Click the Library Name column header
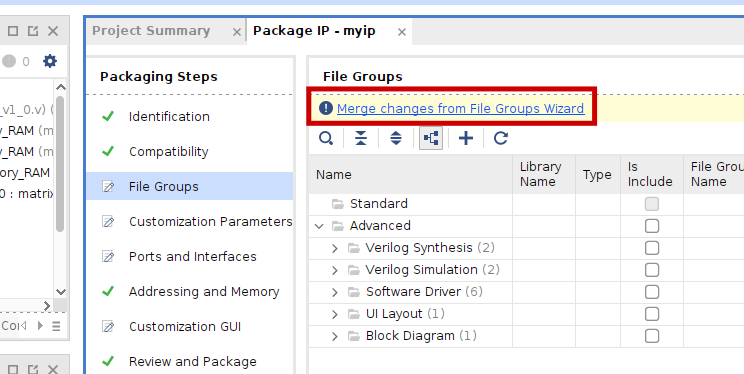Screen dimensions: 744x374 pyautogui.click(x=544, y=174)
